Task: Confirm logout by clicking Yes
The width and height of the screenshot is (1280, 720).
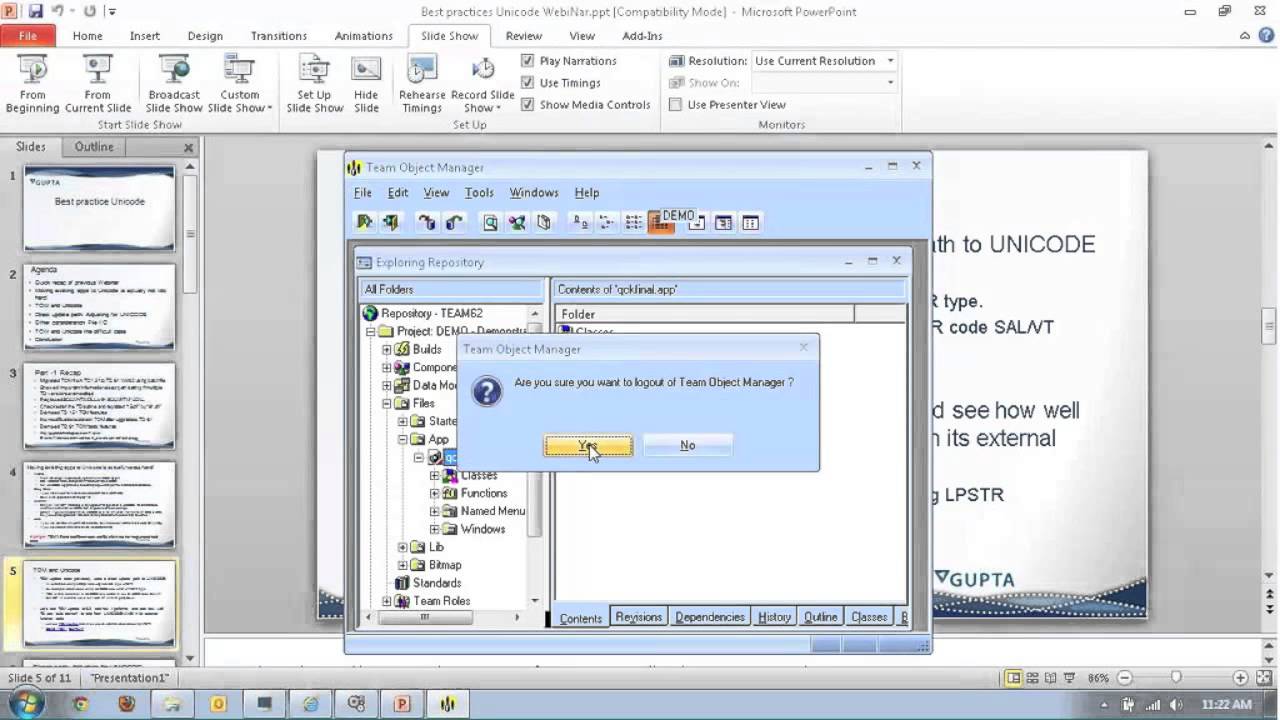Action: [588, 445]
